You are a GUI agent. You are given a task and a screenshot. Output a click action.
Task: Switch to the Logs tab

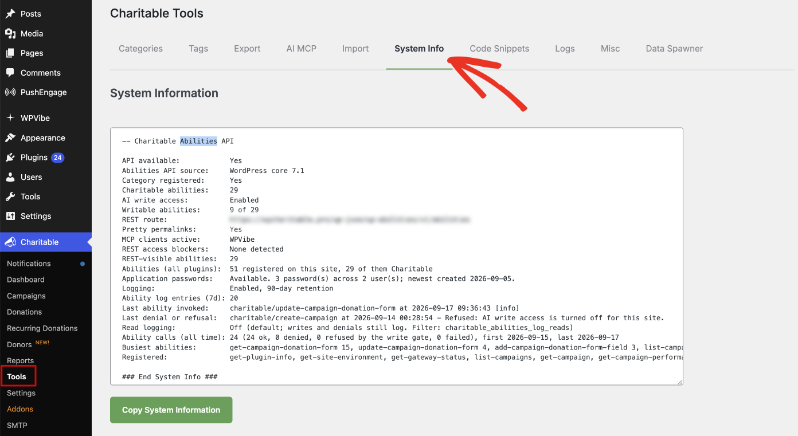(565, 49)
